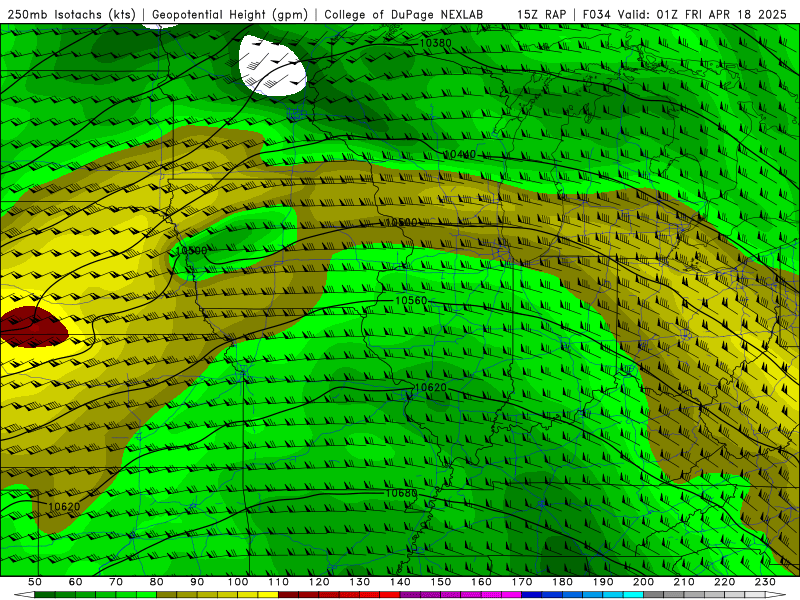Click the 210 label on the color scale
This screenshot has width=800, height=600.
click(684, 582)
